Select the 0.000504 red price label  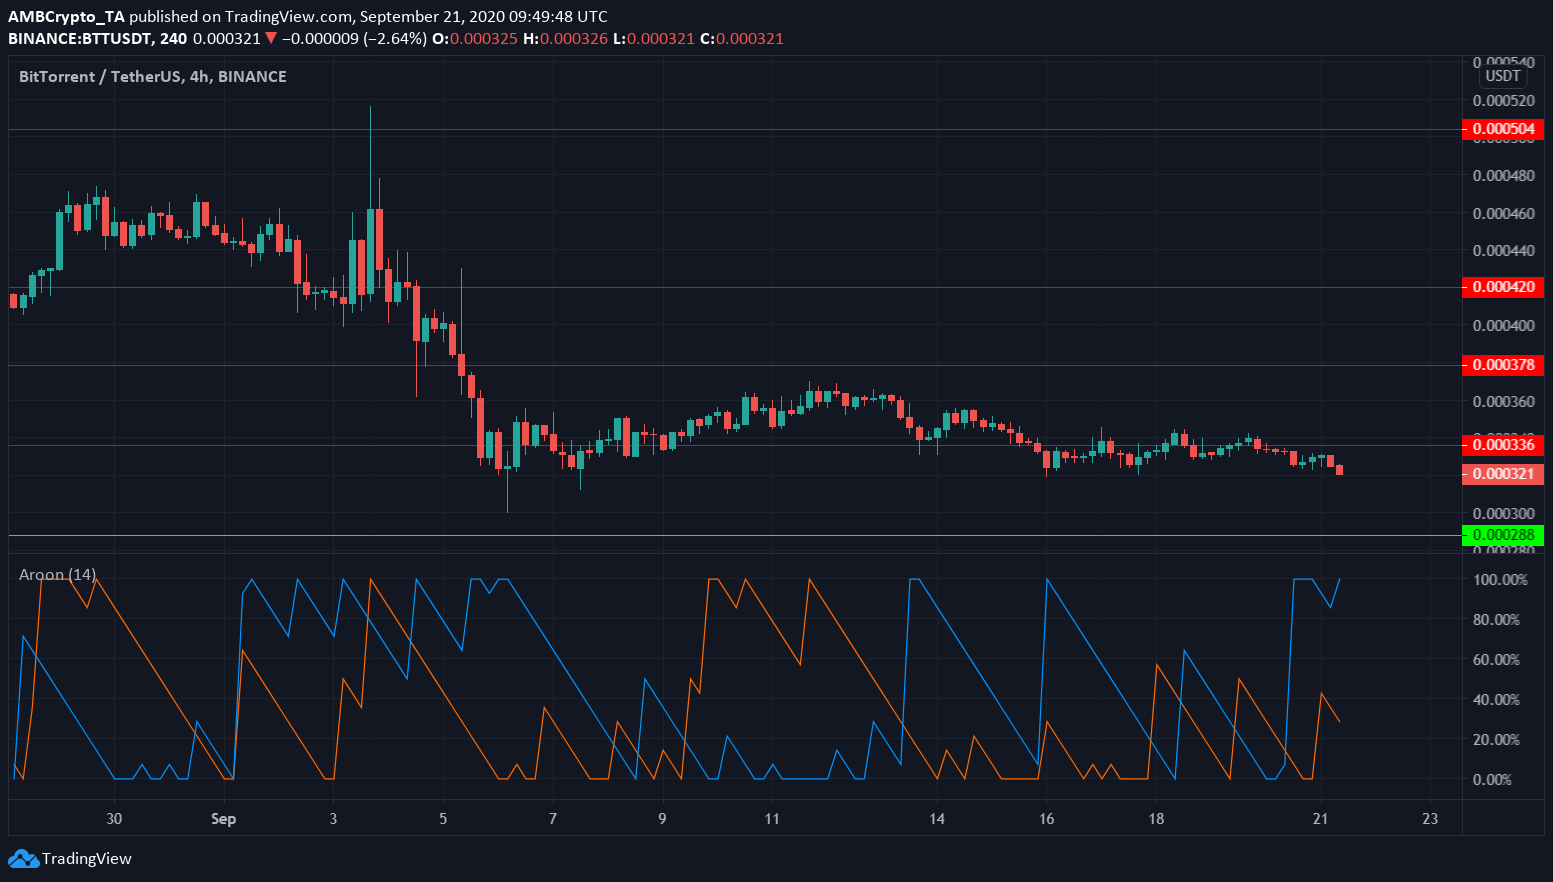pyautogui.click(x=1503, y=129)
